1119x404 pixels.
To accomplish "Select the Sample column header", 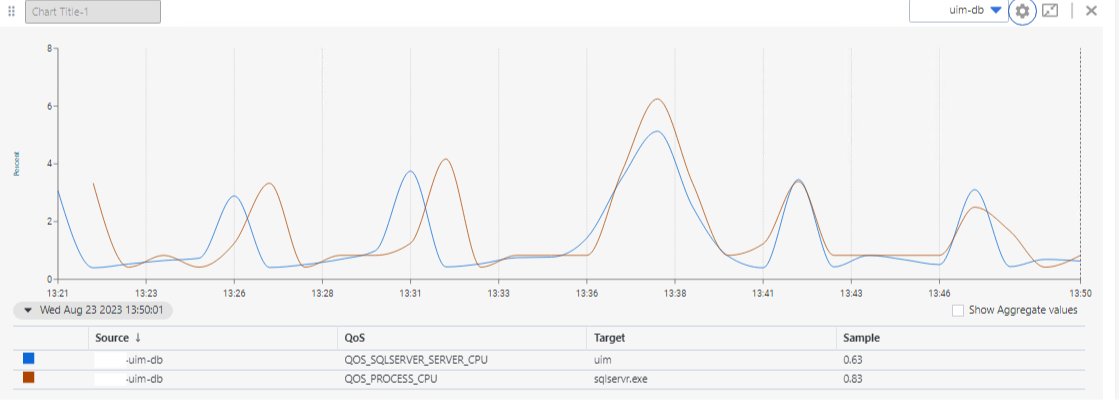I will (861, 338).
